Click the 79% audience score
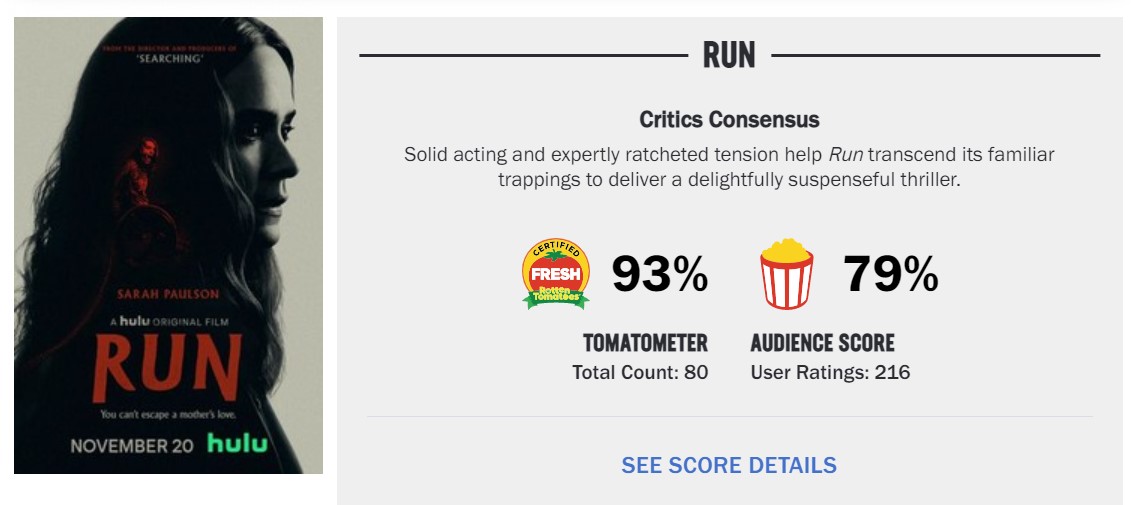Screen dimensions: 1145x505 click(890, 274)
